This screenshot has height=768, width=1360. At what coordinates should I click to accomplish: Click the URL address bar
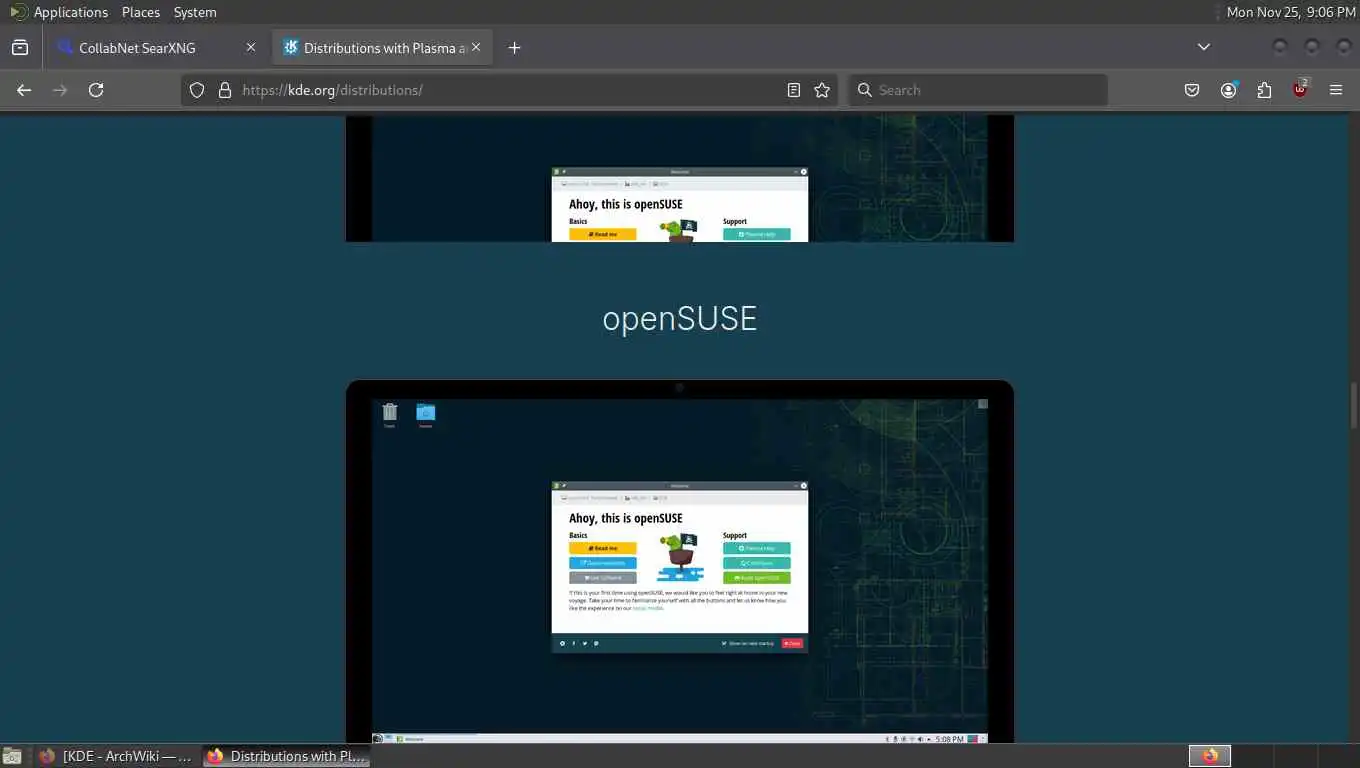[510, 90]
